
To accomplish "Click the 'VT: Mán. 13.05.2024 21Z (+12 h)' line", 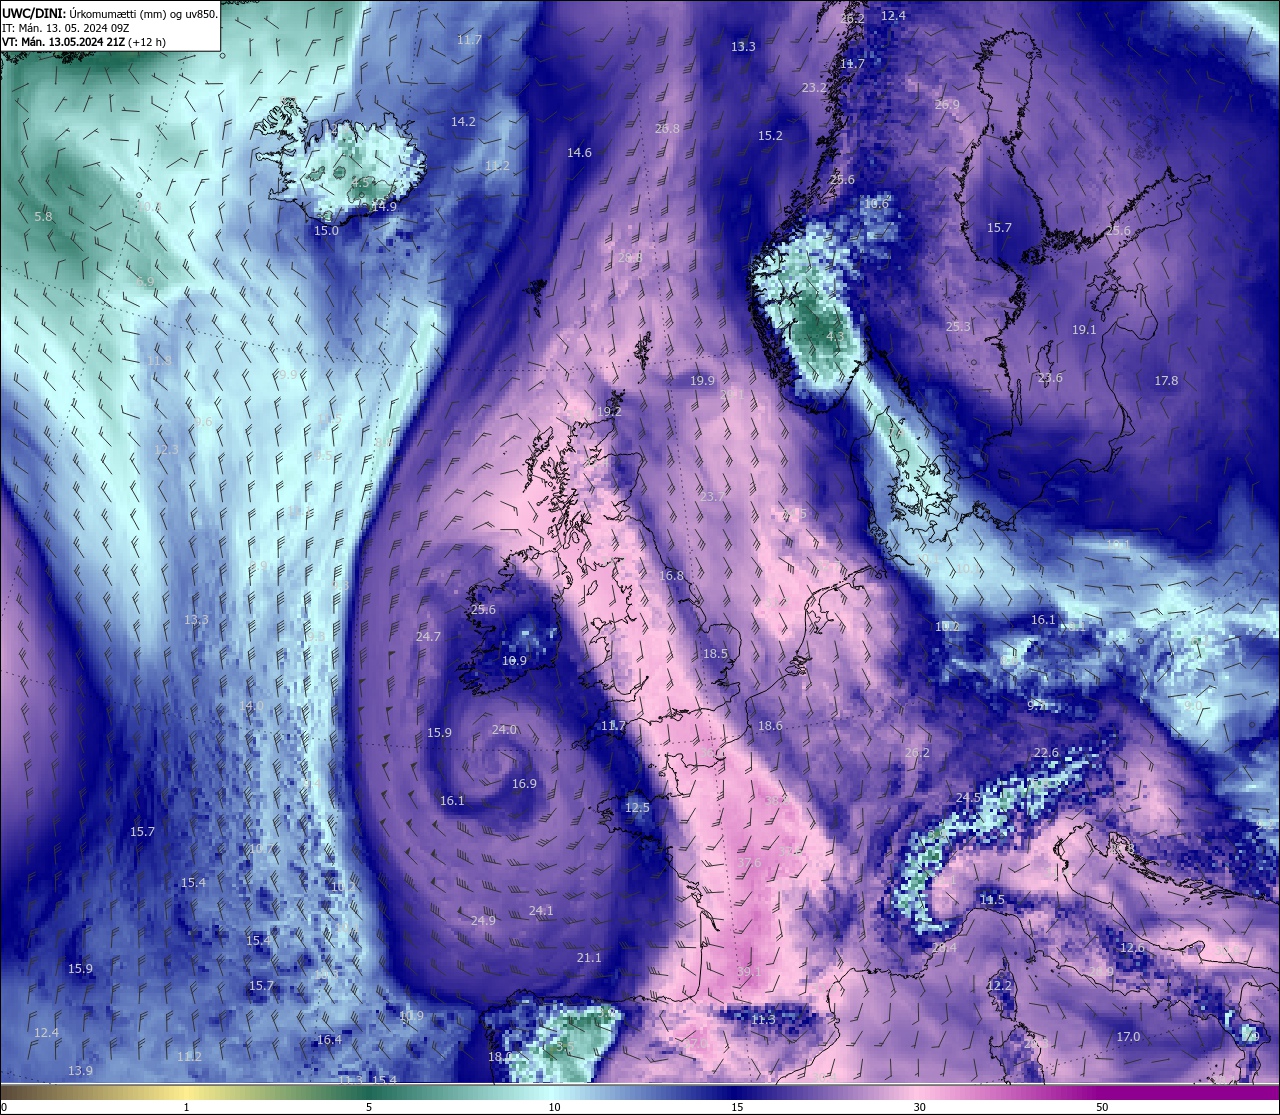I will (x=84, y=42).
